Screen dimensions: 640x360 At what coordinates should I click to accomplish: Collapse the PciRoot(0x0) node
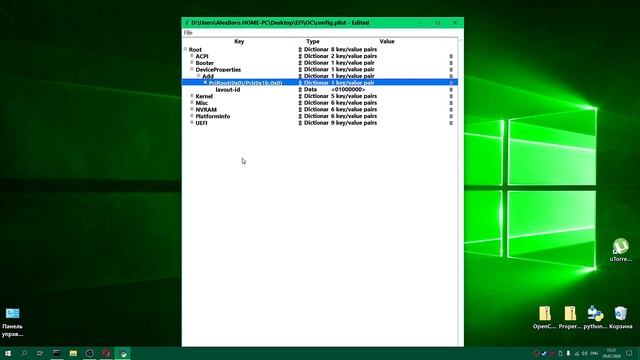pos(205,82)
